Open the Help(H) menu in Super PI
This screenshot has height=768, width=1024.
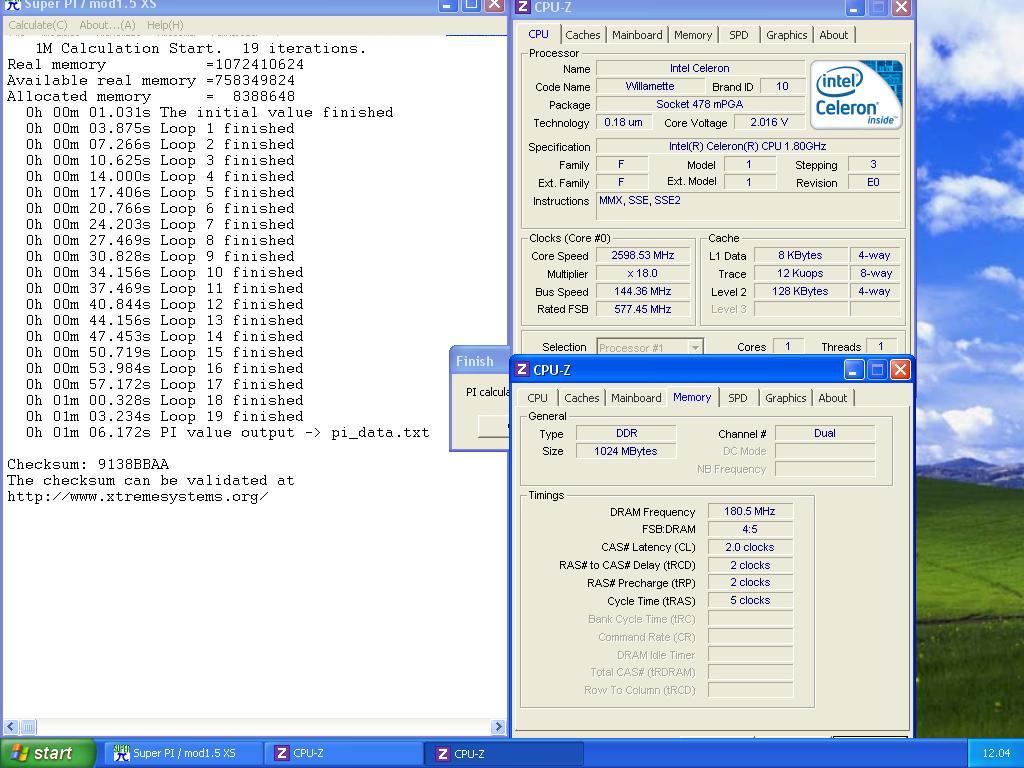pyautogui.click(x=165, y=25)
